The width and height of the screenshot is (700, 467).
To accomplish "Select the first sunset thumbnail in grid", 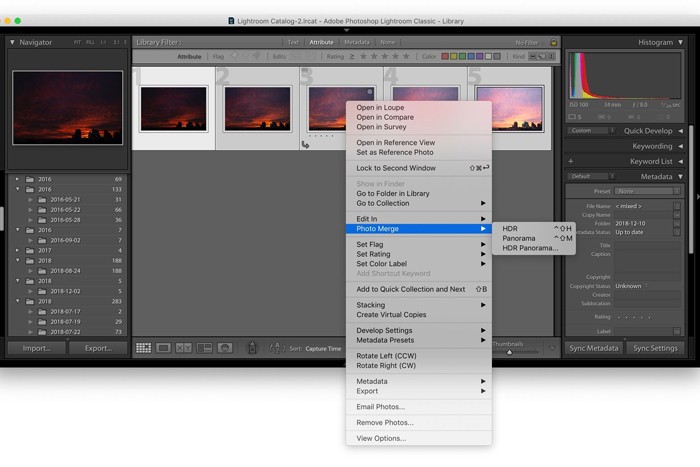I will 172,108.
